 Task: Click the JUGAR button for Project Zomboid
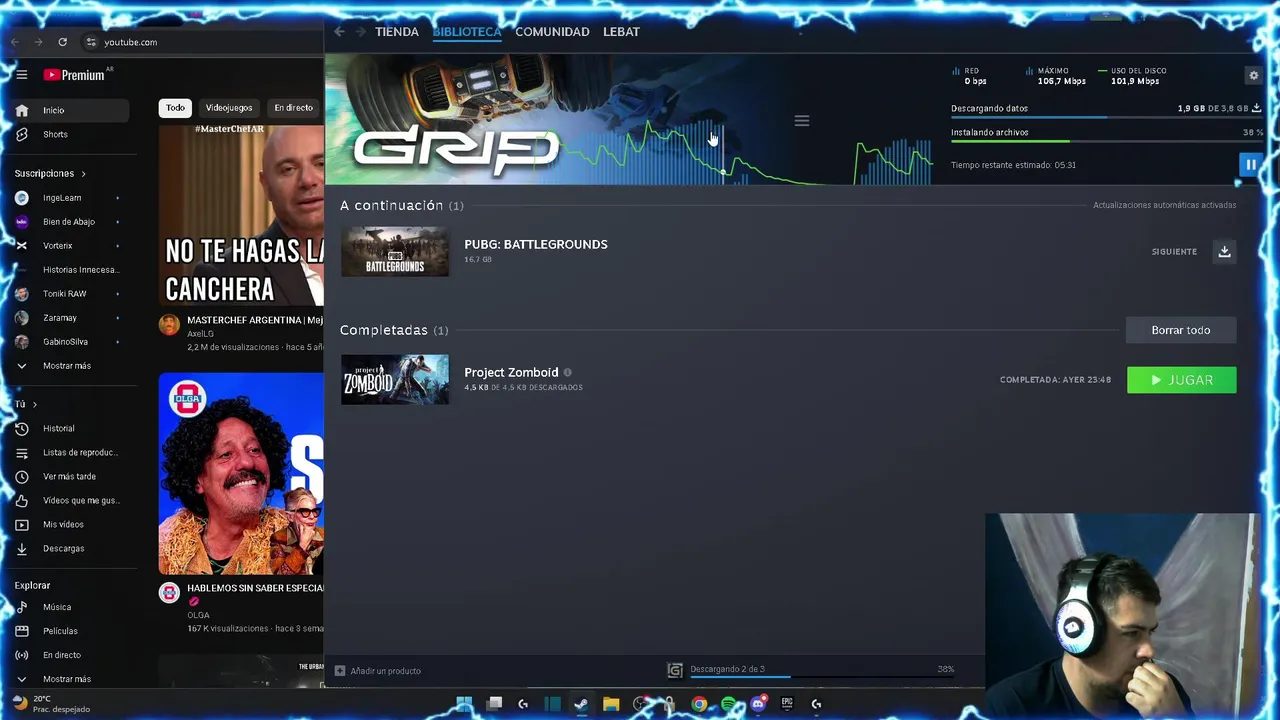coord(1181,380)
